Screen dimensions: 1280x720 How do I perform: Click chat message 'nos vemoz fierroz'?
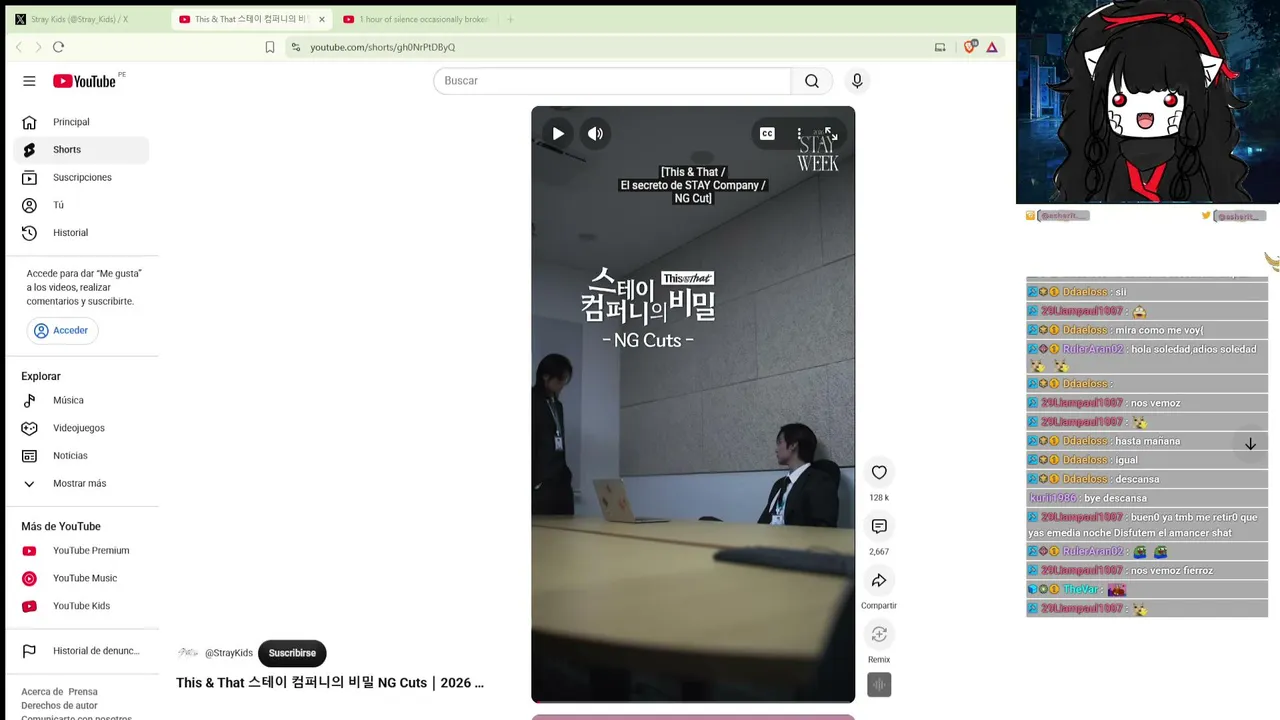(1172, 571)
